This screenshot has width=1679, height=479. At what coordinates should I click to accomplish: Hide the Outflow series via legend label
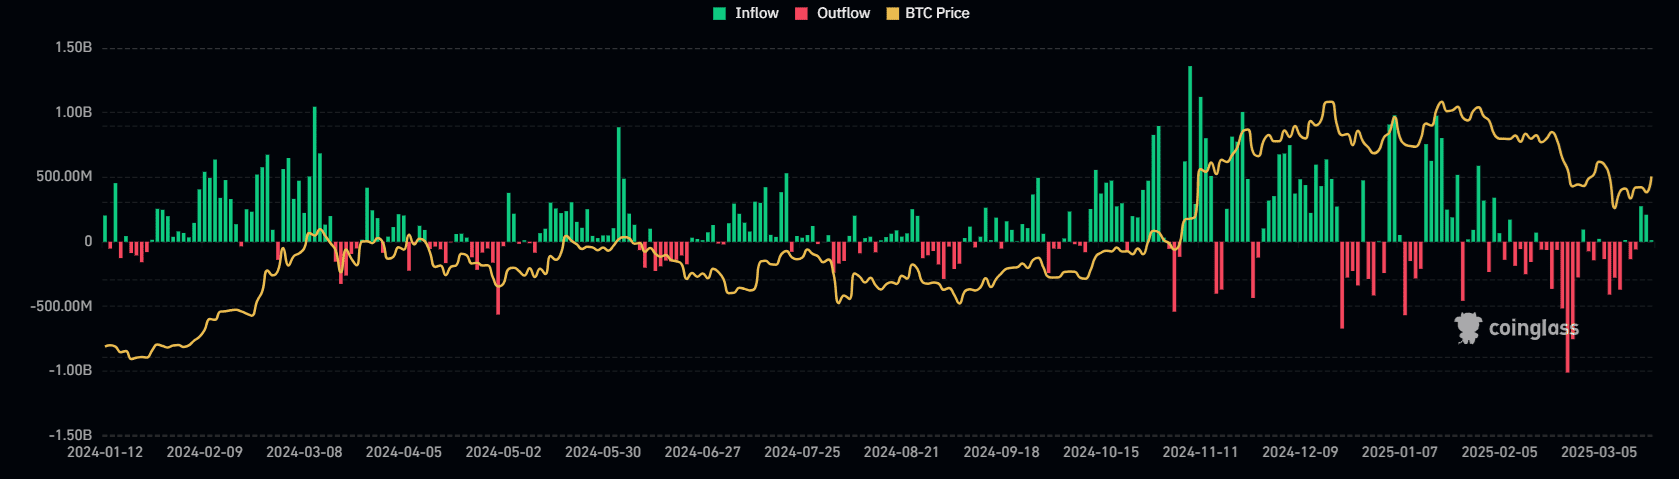pyautogui.click(x=843, y=13)
